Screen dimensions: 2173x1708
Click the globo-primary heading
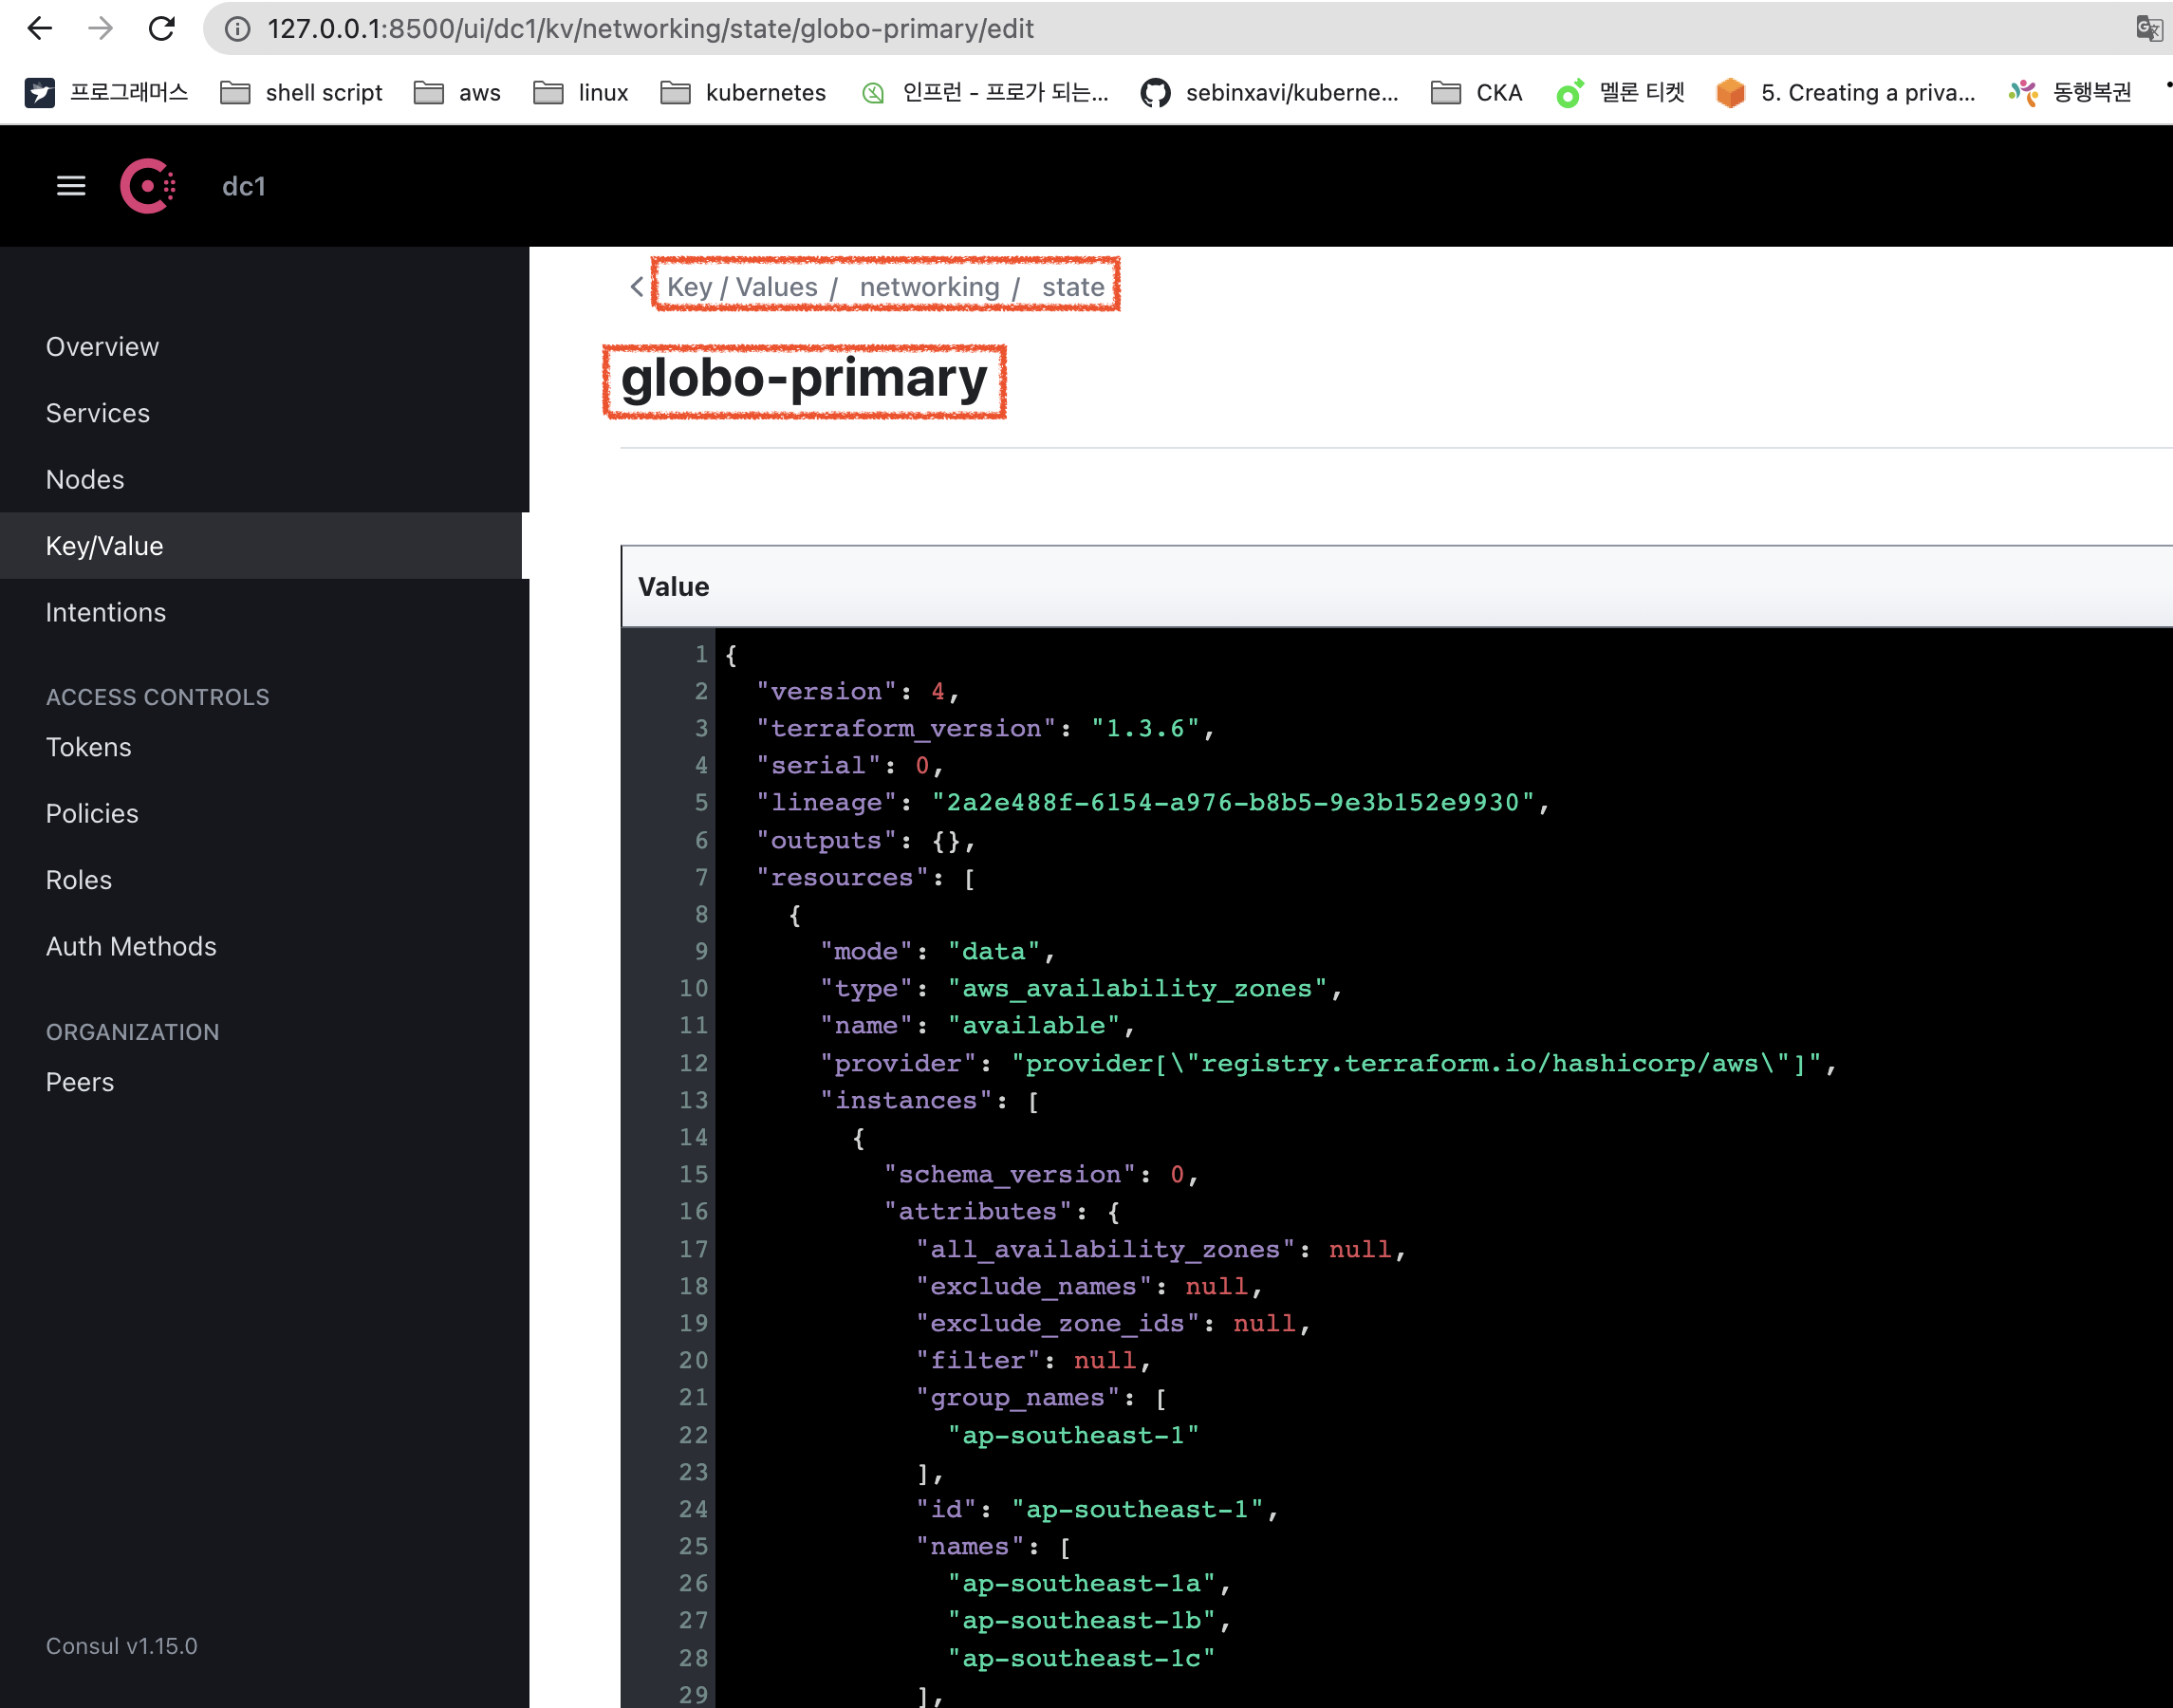pyautogui.click(x=804, y=379)
